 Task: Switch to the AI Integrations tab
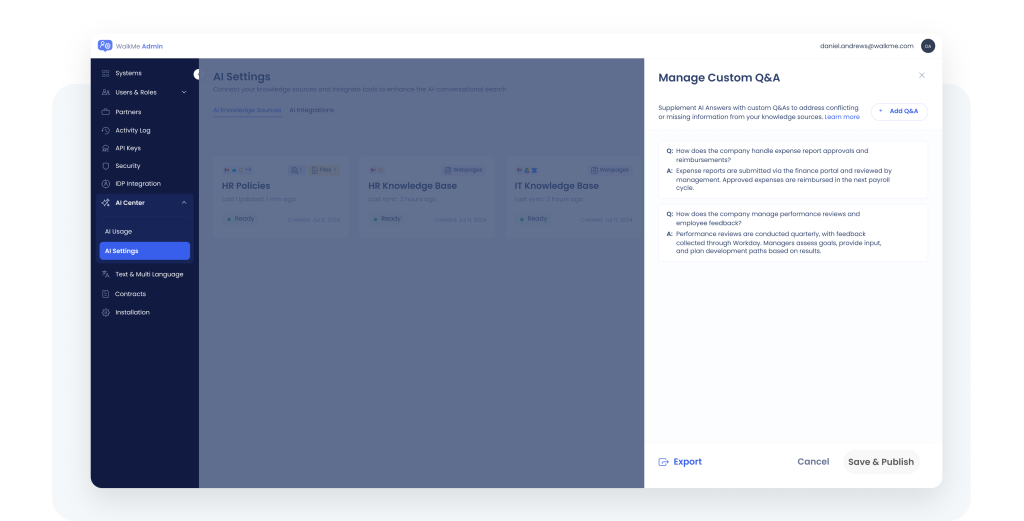point(311,110)
